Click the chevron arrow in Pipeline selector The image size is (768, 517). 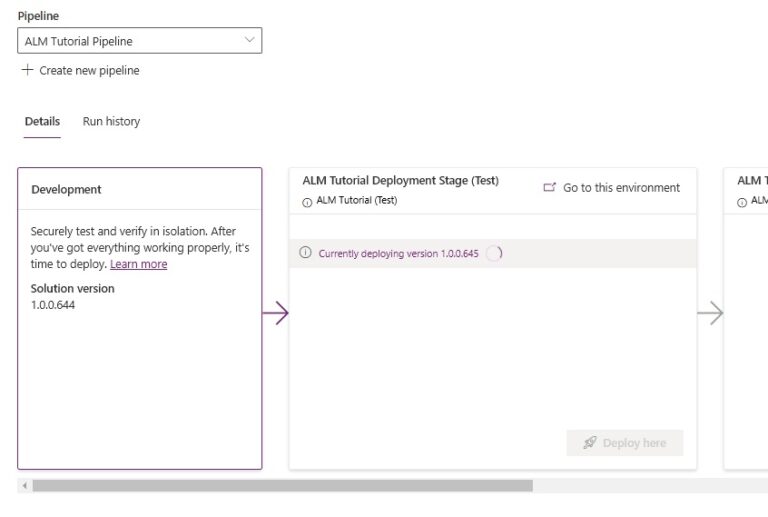(249, 40)
